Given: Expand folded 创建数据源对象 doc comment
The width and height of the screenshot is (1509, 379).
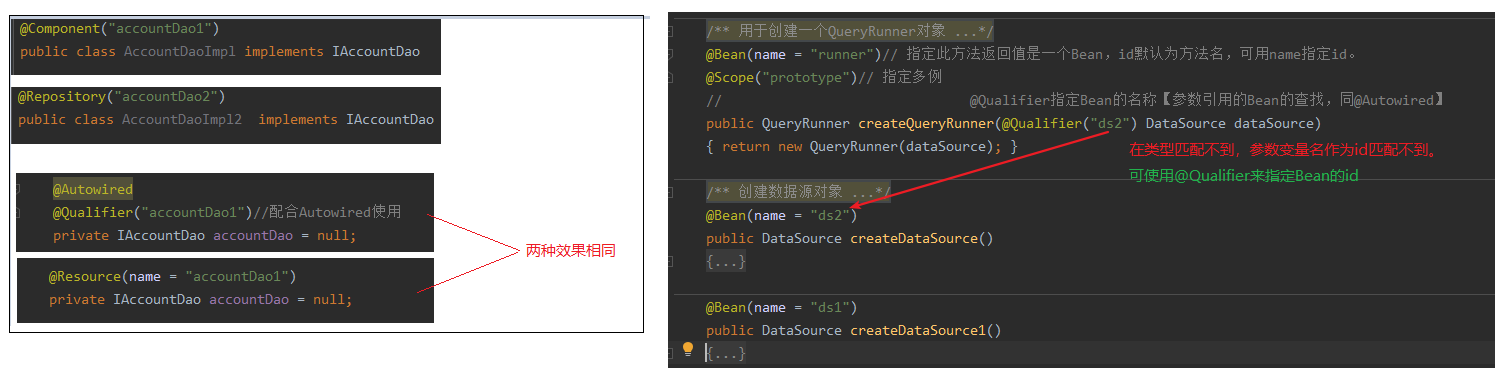Looking at the screenshot, I should (798, 192).
